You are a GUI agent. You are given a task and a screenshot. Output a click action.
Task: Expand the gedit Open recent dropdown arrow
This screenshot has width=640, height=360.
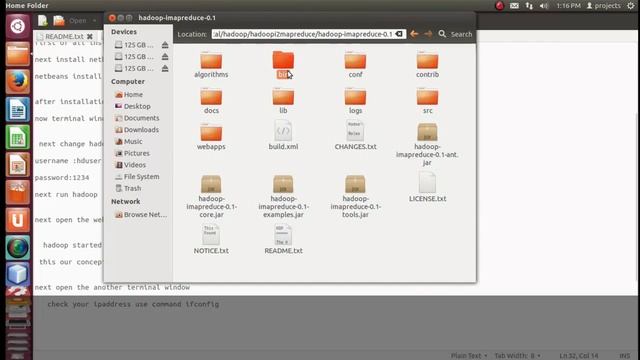94,20
